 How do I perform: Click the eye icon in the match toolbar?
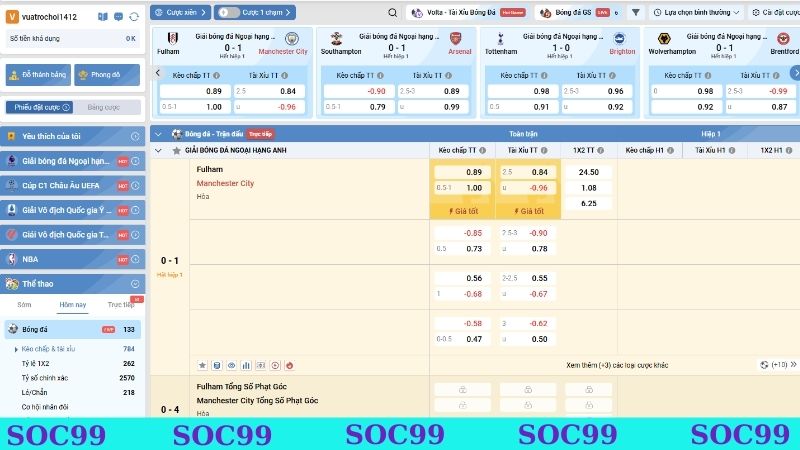[x=232, y=365]
